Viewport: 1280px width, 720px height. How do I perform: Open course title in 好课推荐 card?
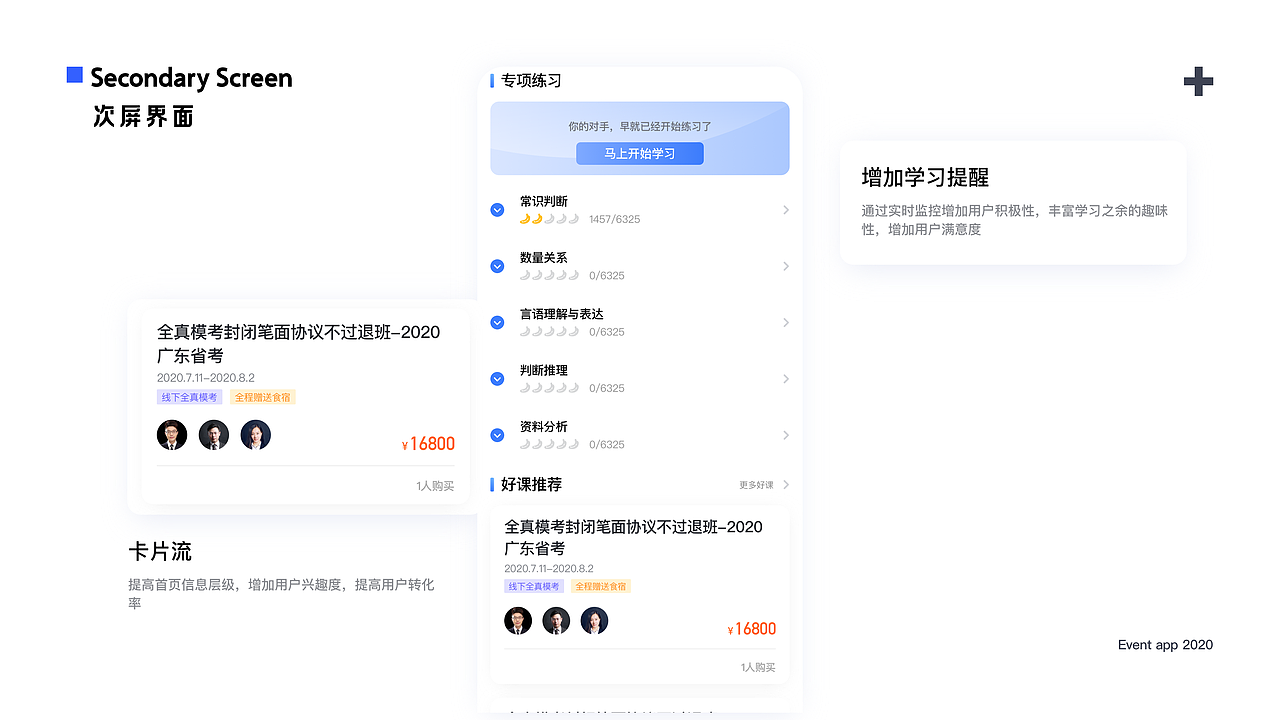coord(633,538)
